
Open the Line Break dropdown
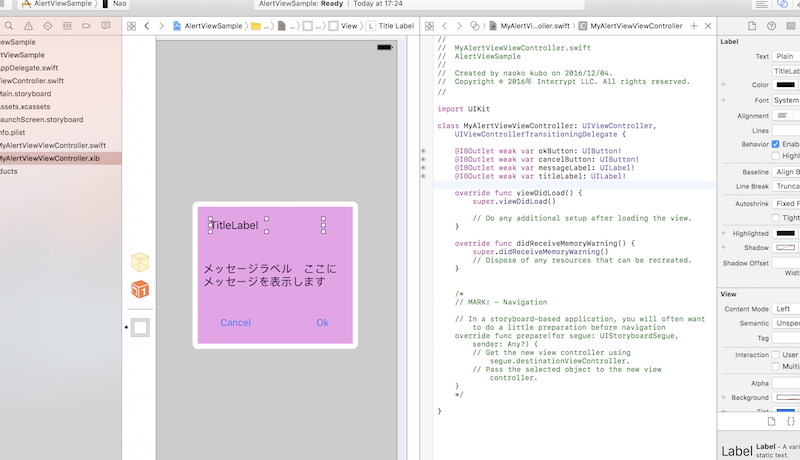786,186
